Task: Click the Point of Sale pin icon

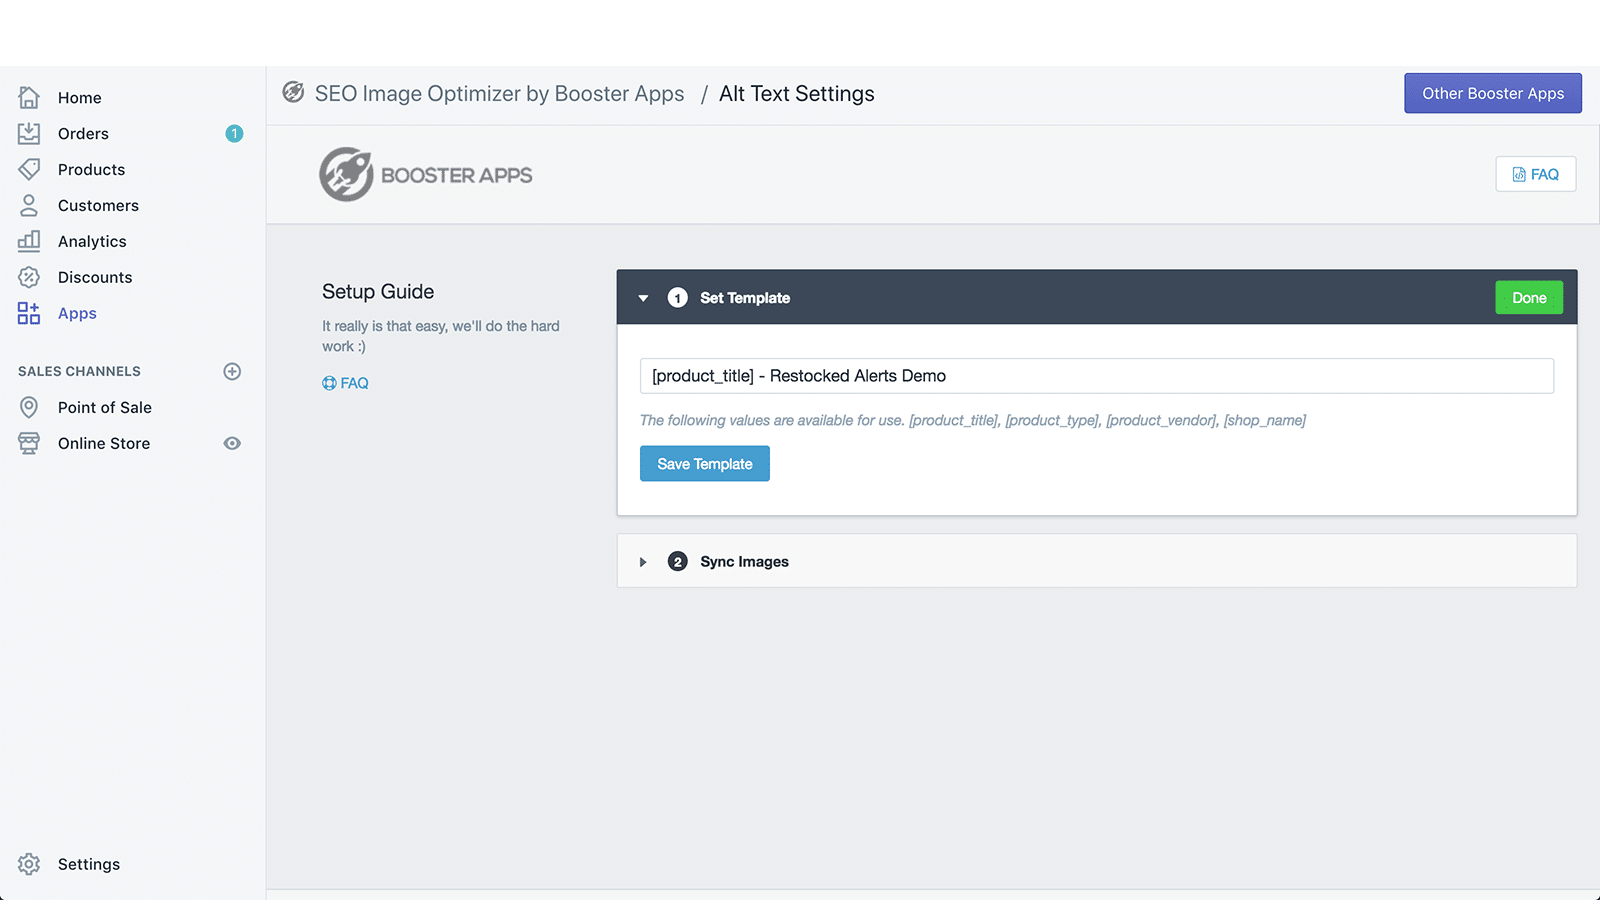Action: [29, 407]
